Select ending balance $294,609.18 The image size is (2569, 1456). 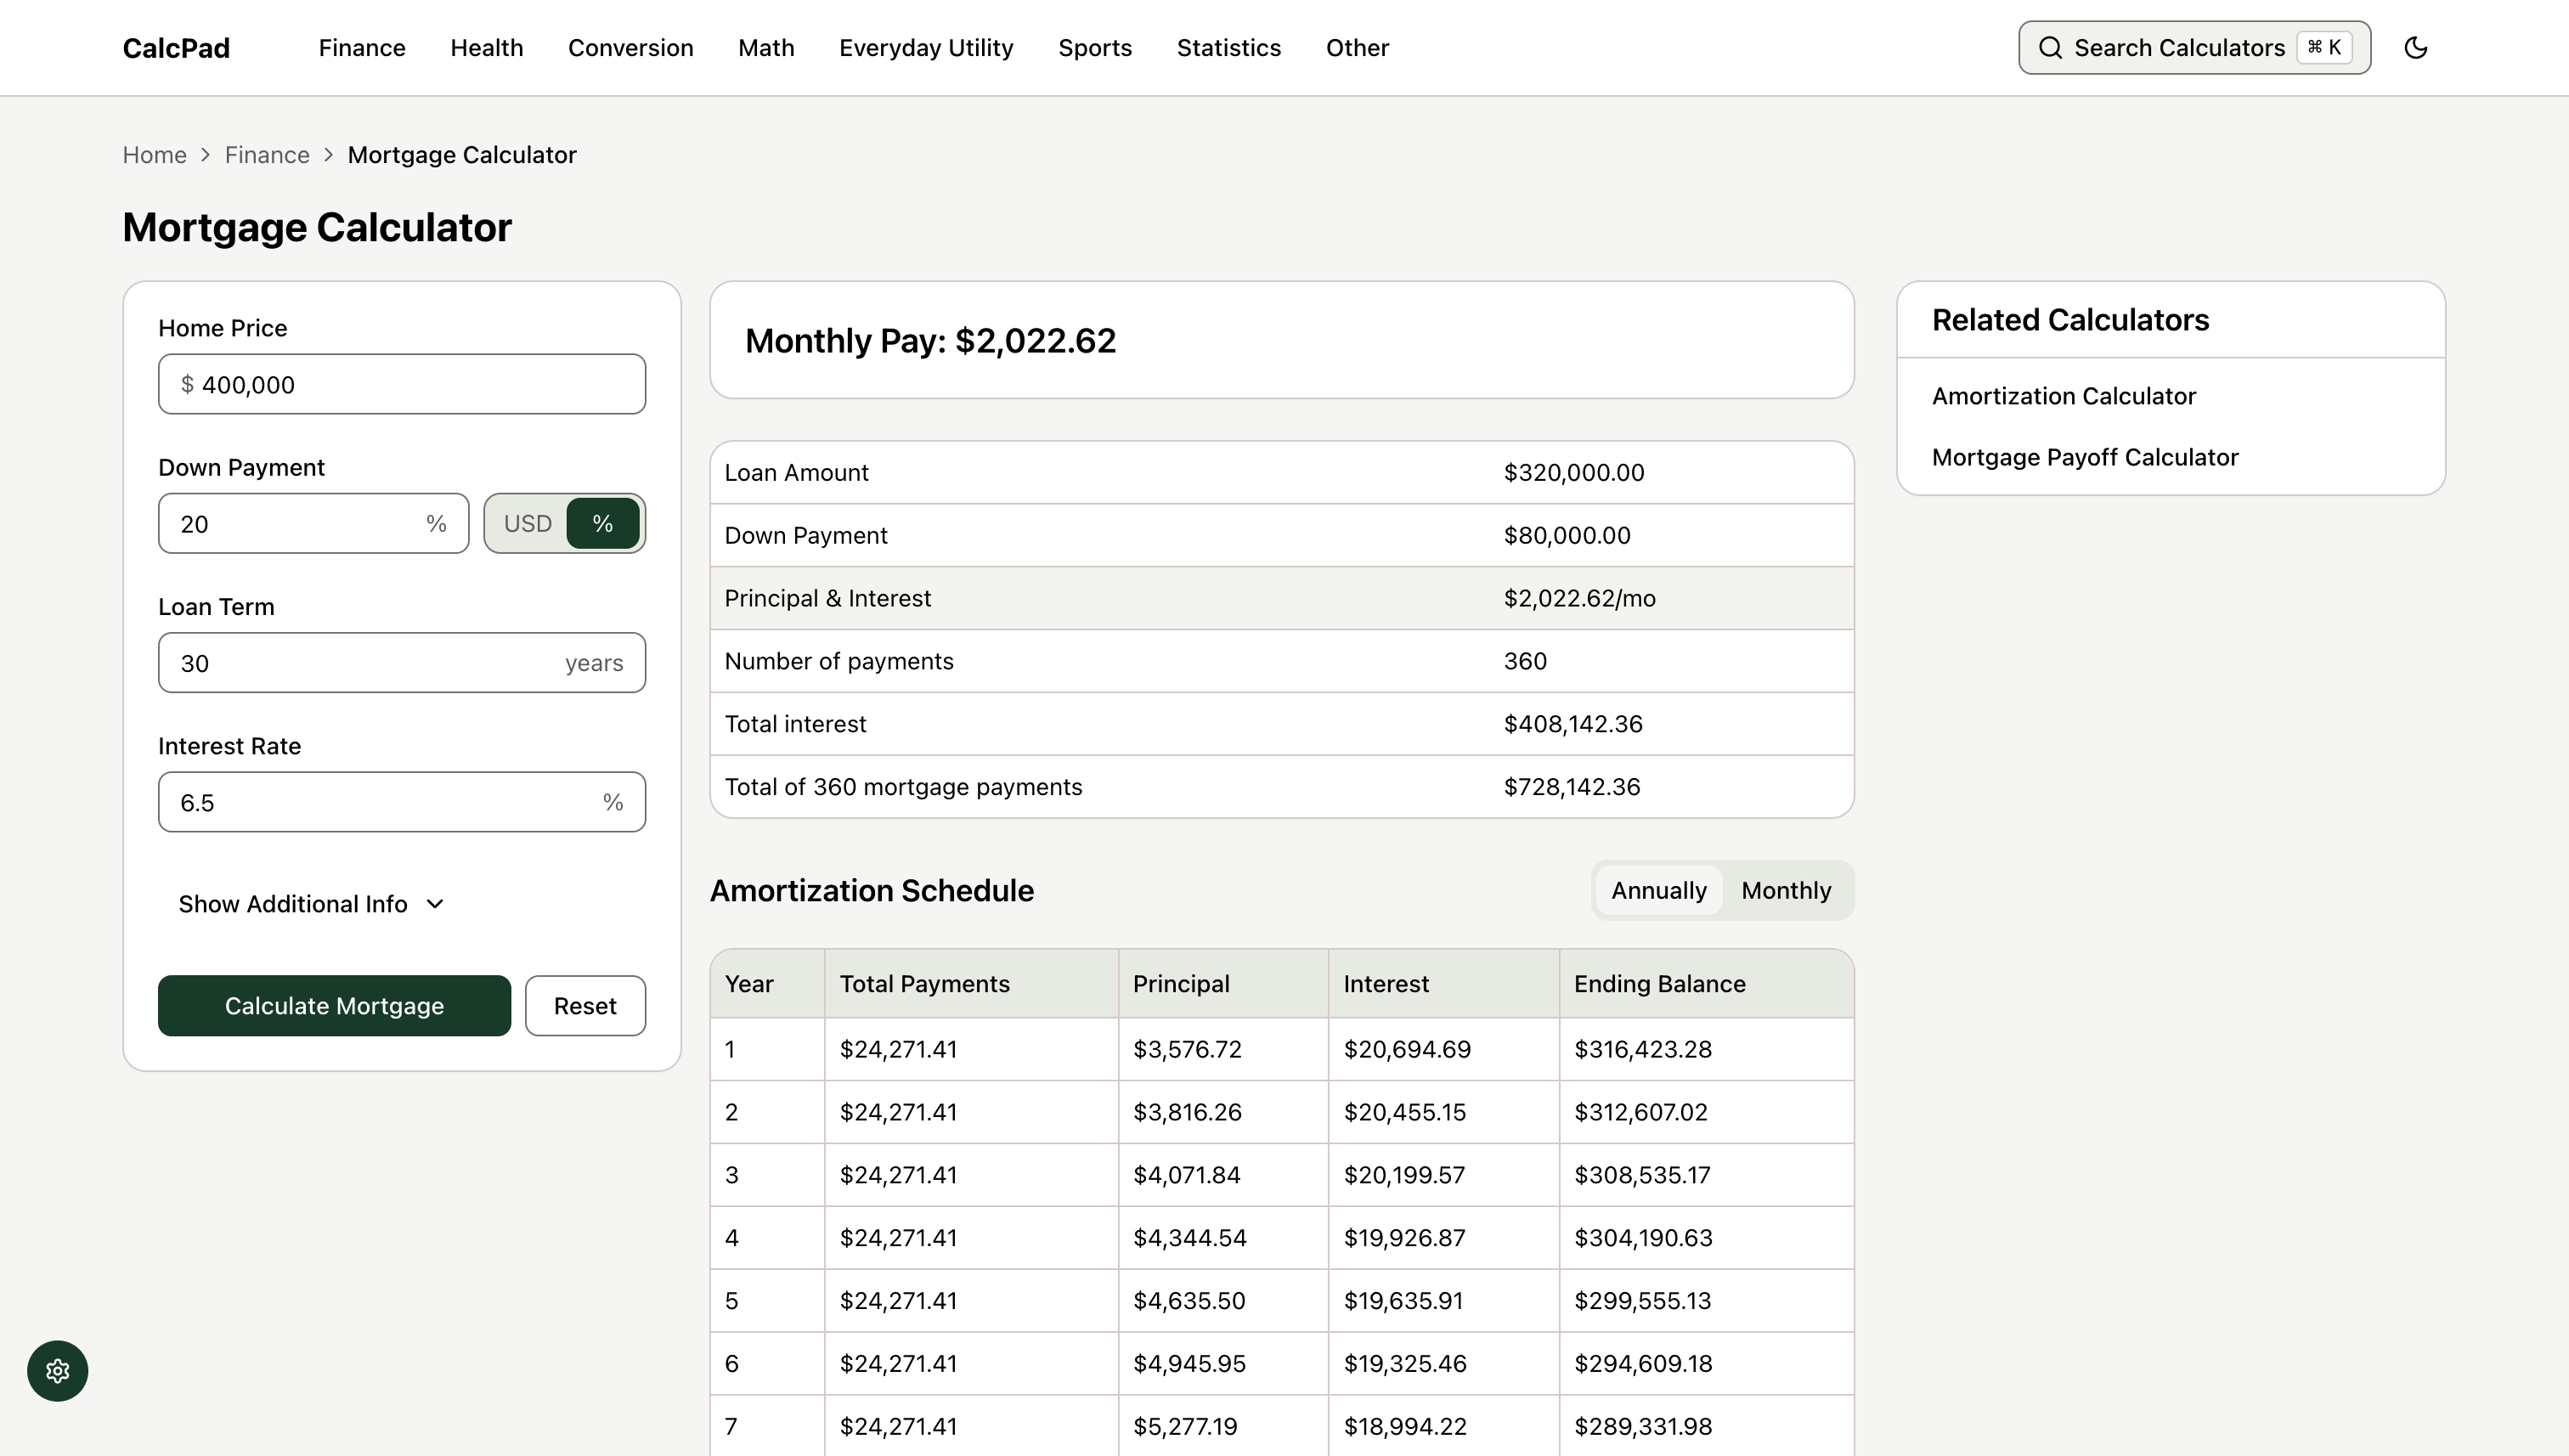pyautogui.click(x=1642, y=1364)
